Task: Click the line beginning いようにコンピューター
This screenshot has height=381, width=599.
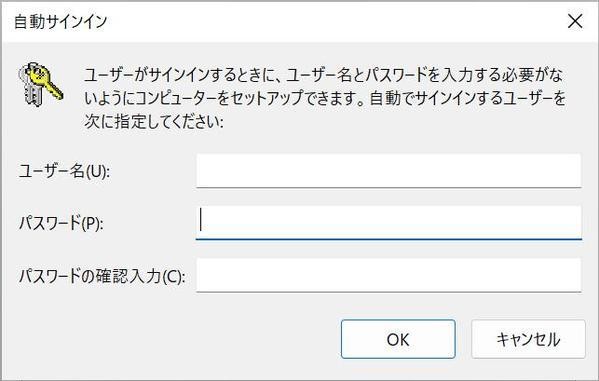Action: click(x=325, y=99)
